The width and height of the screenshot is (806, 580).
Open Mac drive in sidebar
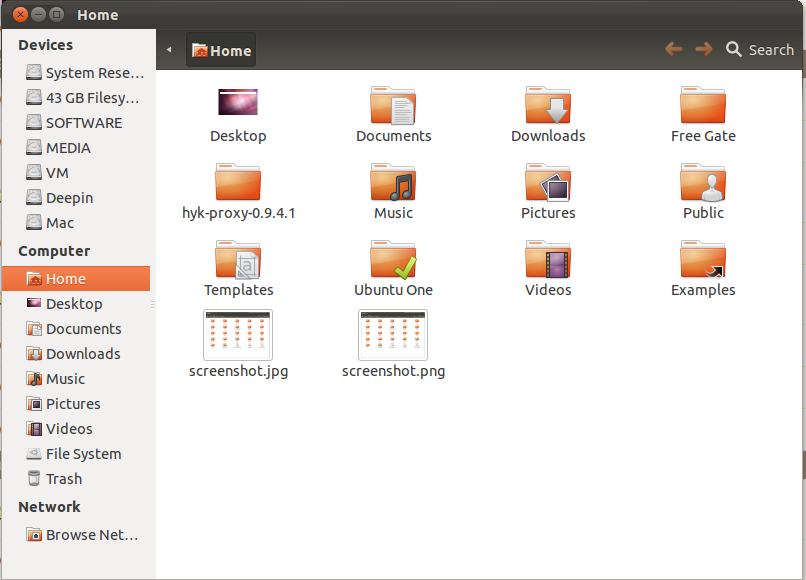tap(76, 223)
